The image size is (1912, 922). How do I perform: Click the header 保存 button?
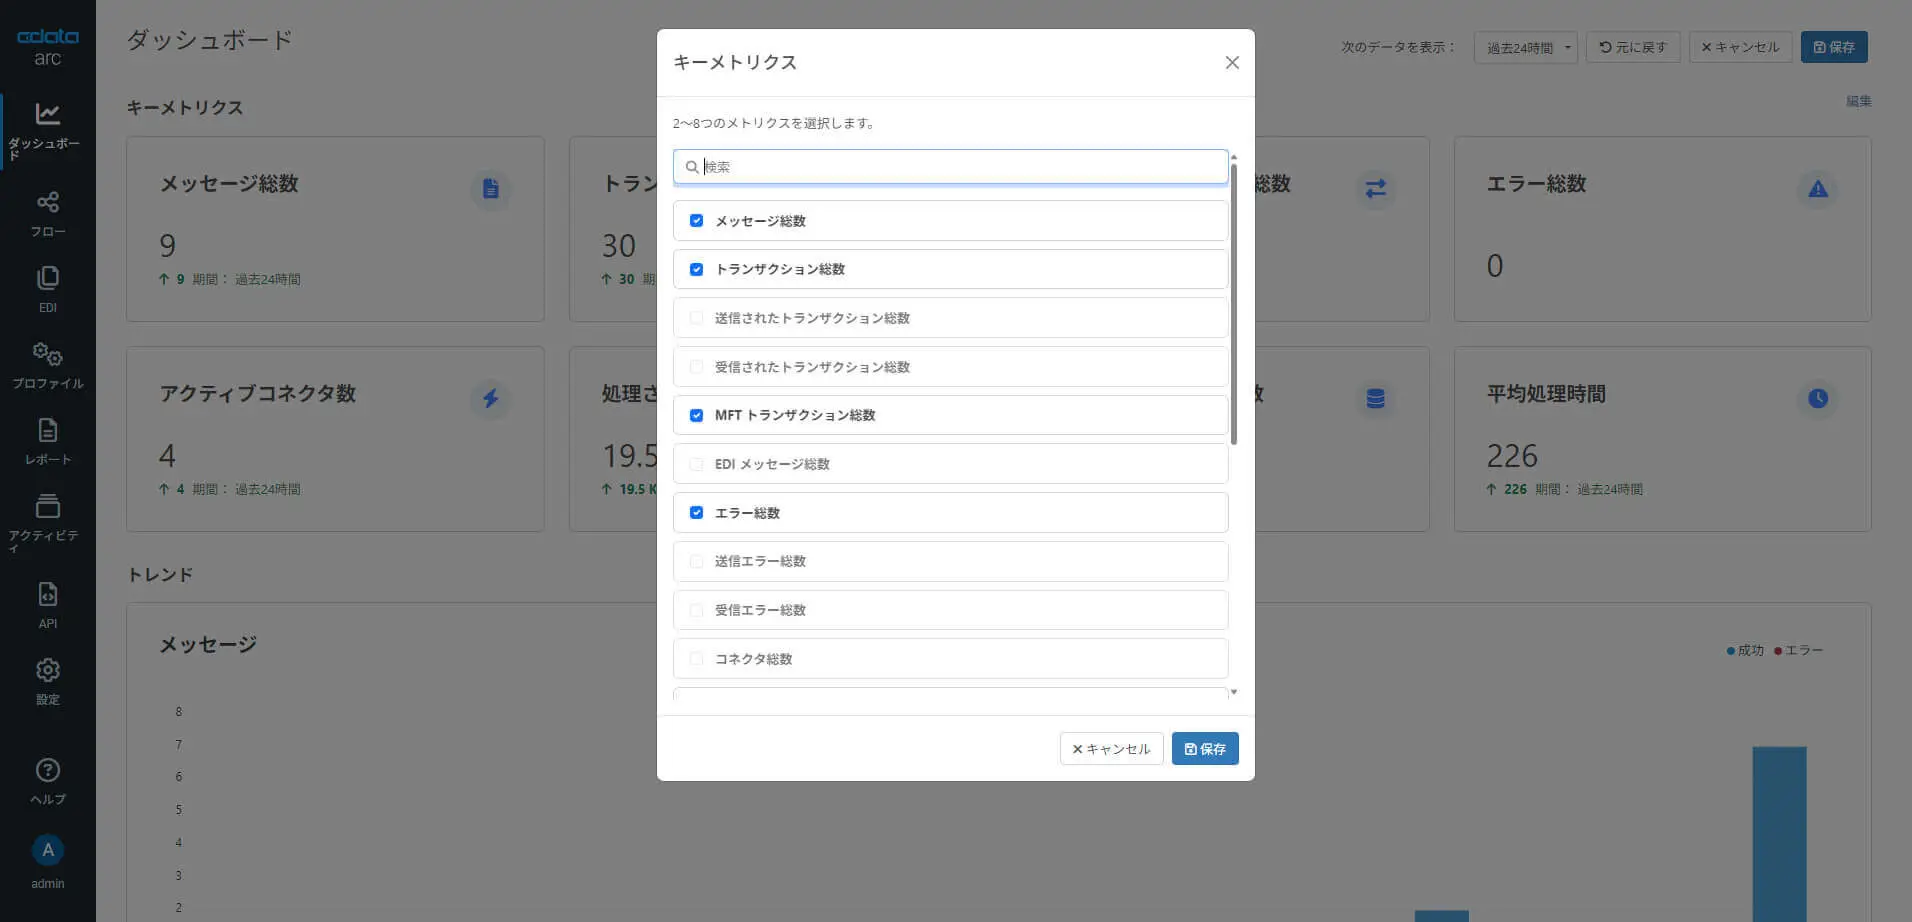pos(1834,47)
